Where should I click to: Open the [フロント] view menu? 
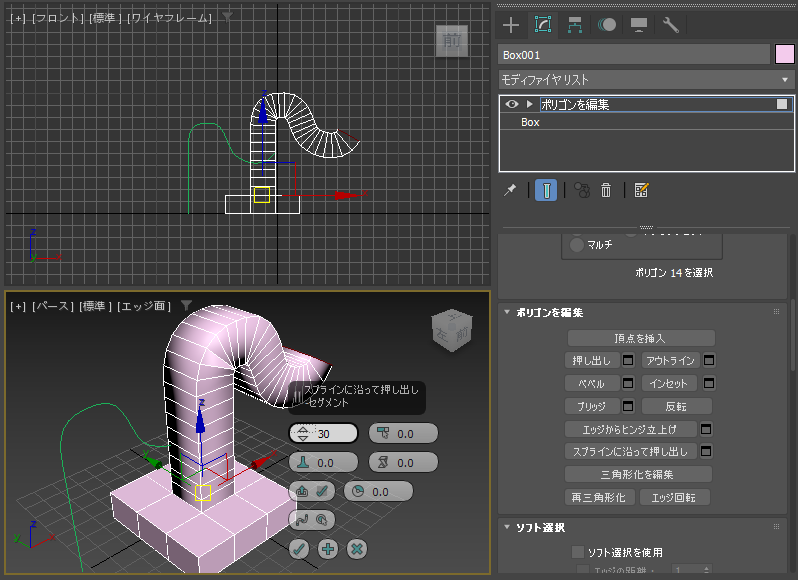tap(58, 18)
